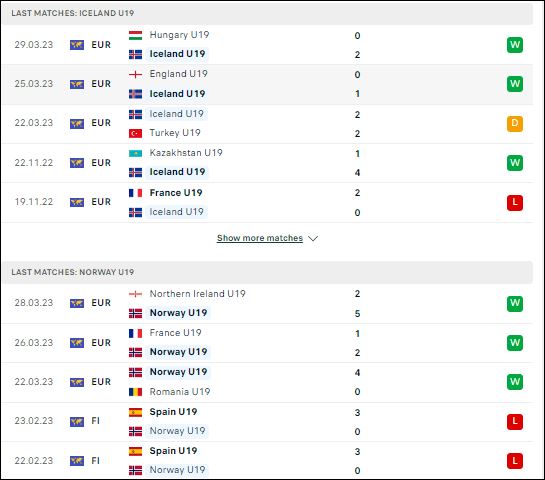Image resolution: width=545 pixels, height=480 pixels.
Task: Click the orange D badge for Turkey match
Action: click(x=515, y=123)
